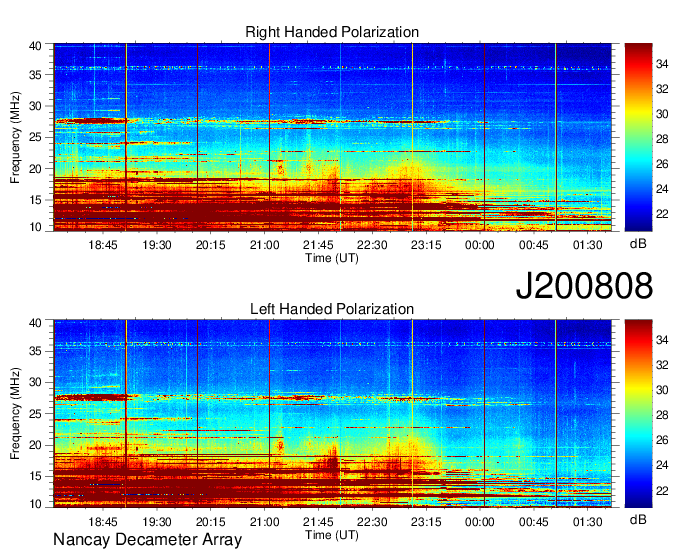The image size is (680, 552).
Task: Click the 35 MHz tick on the Right Handed plot
Action: (x=35, y=75)
